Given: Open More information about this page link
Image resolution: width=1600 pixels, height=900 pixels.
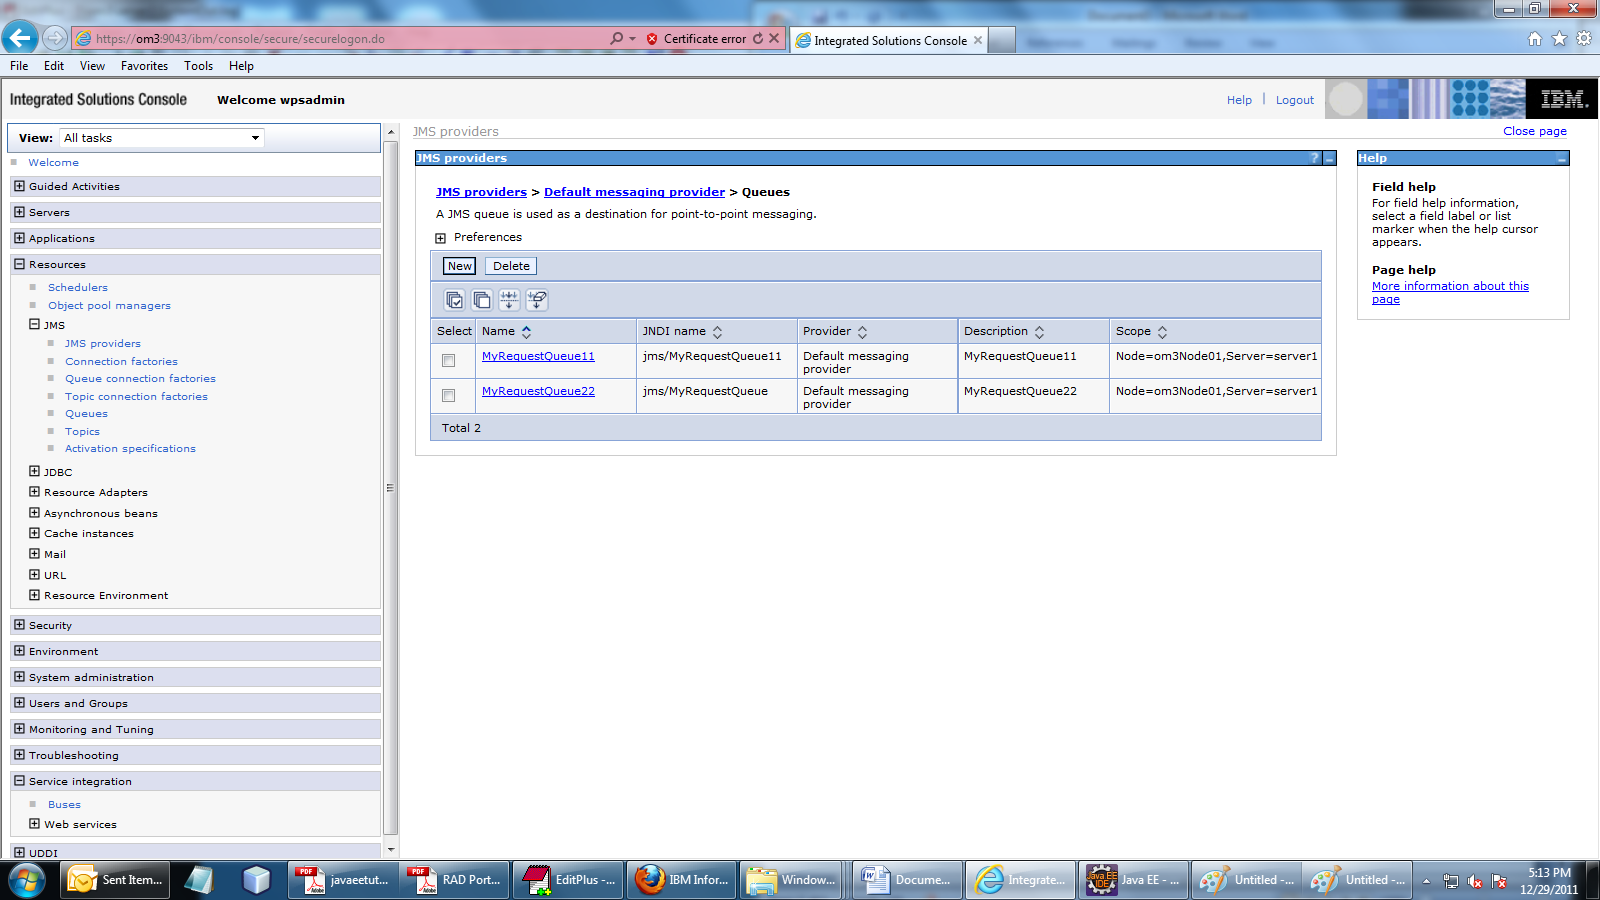Looking at the screenshot, I should click(x=1450, y=292).
